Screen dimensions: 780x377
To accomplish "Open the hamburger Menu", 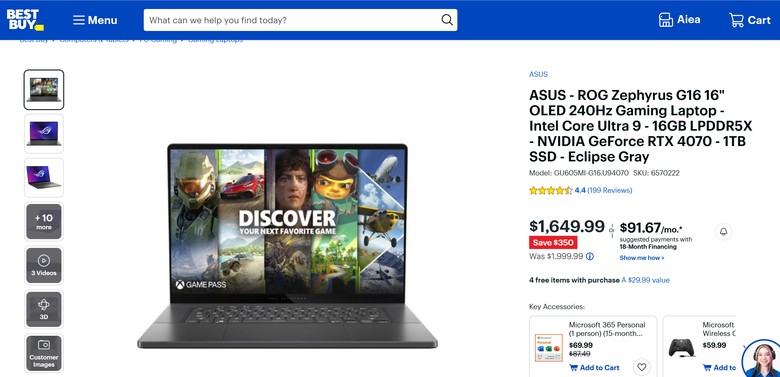I will (x=95, y=20).
